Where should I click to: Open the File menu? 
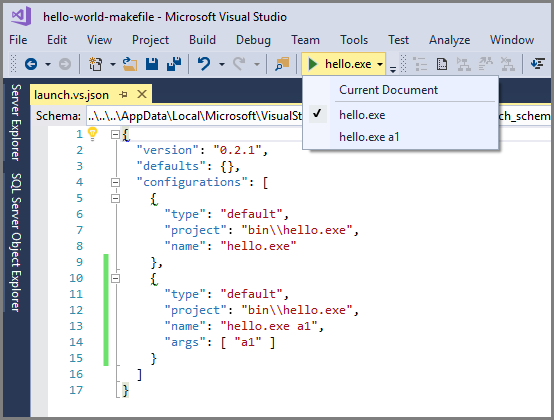(x=18, y=40)
